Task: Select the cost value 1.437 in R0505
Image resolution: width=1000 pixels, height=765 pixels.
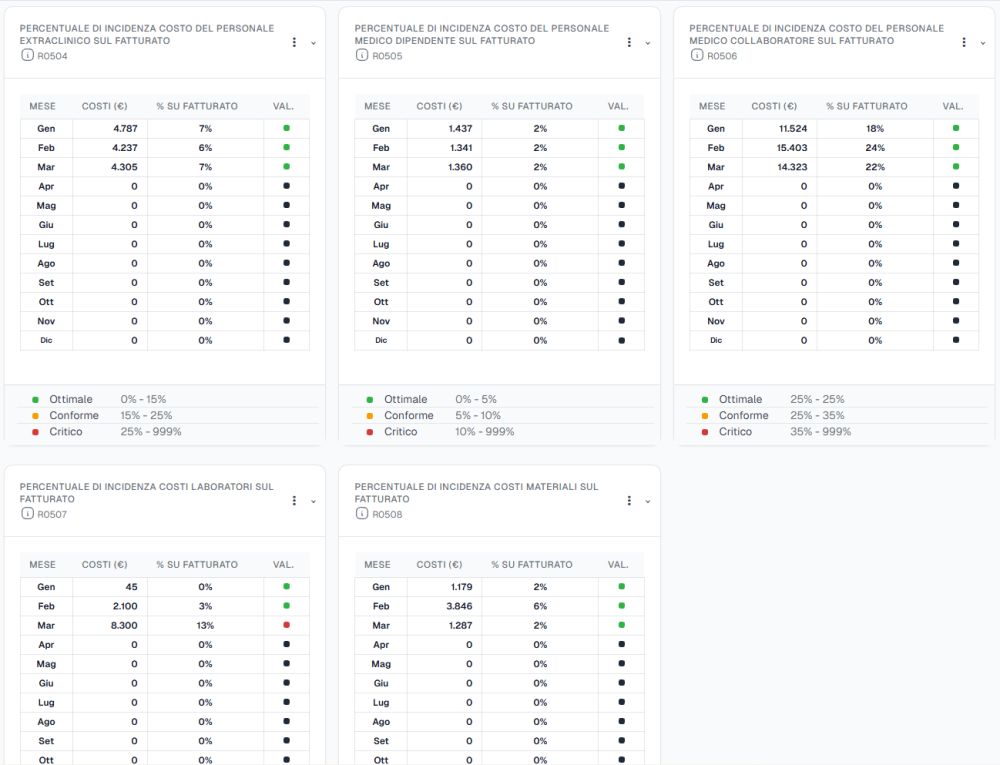Action: [460, 128]
